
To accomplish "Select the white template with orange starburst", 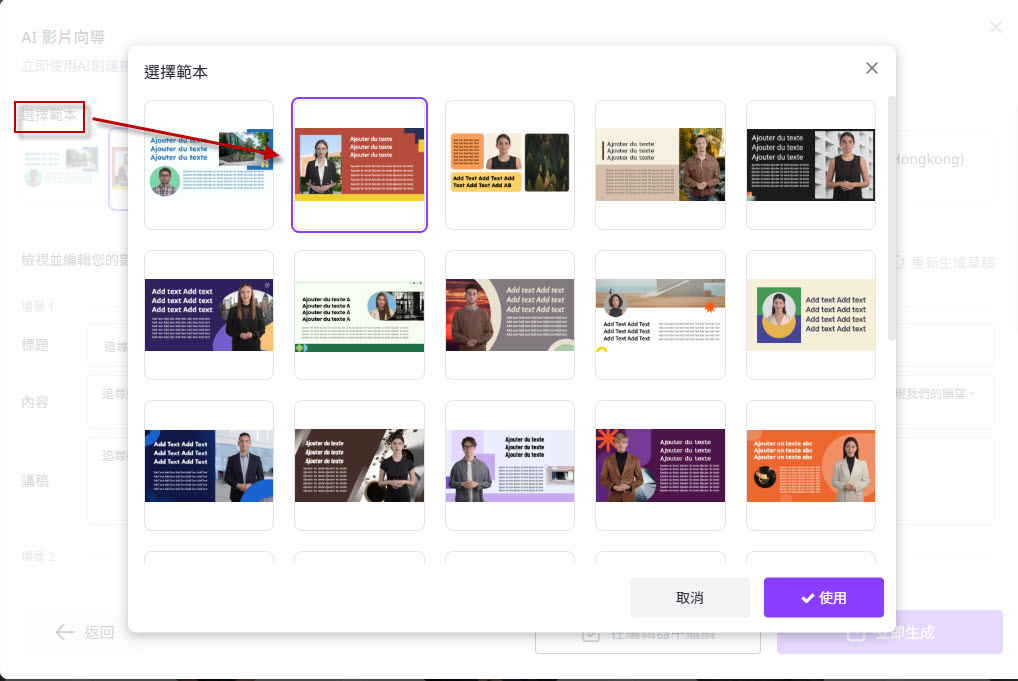I will coord(660,315).
